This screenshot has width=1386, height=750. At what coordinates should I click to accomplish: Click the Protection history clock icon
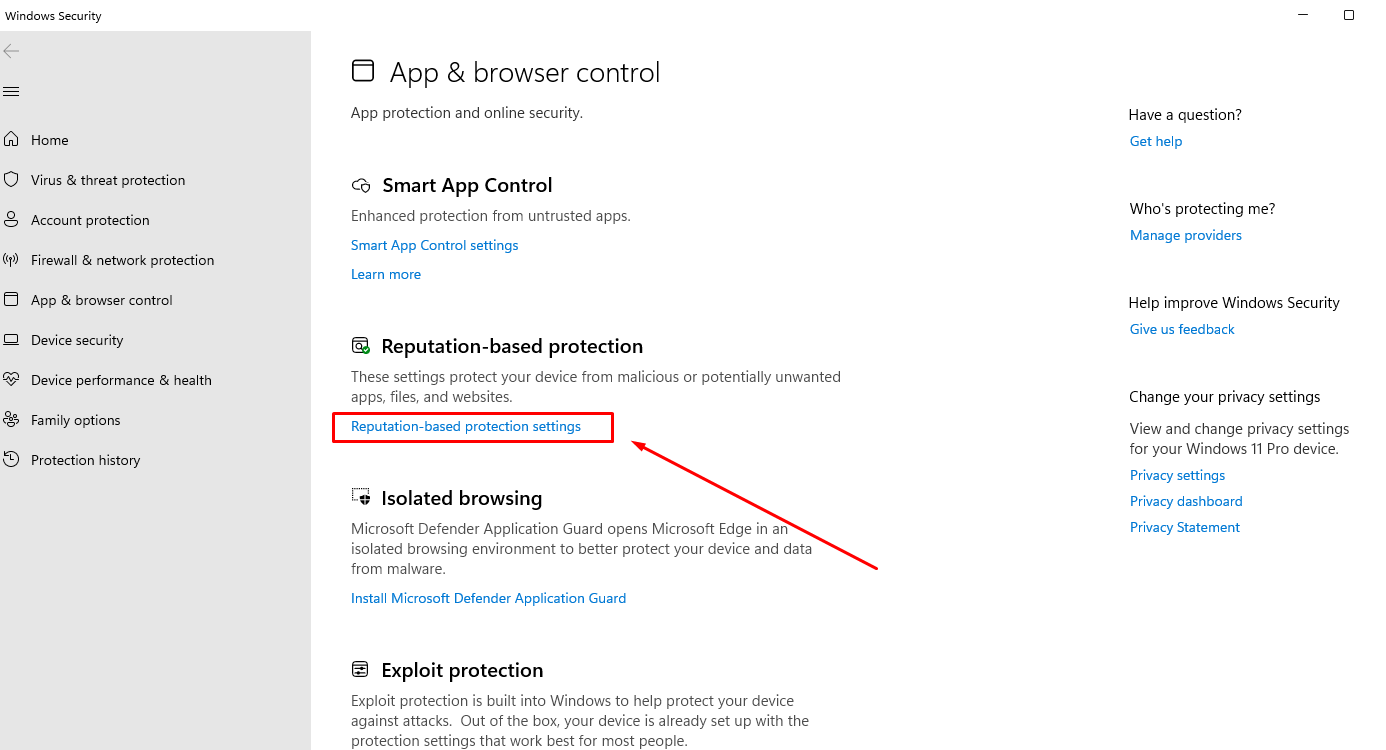(x=11, y=460)
